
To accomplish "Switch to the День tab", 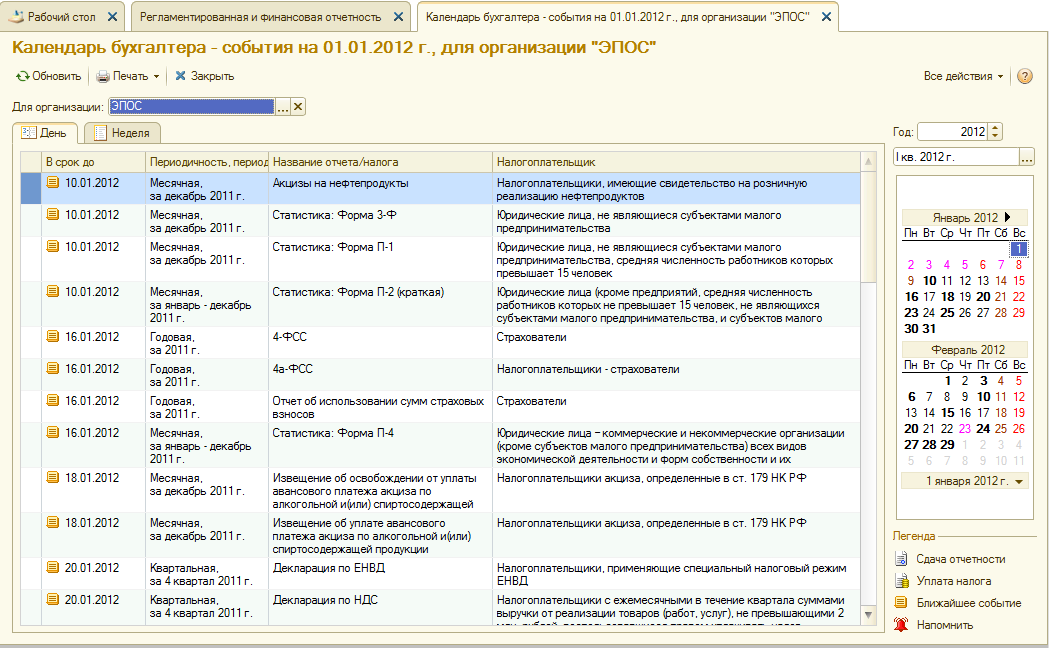I will coord(45,133).
